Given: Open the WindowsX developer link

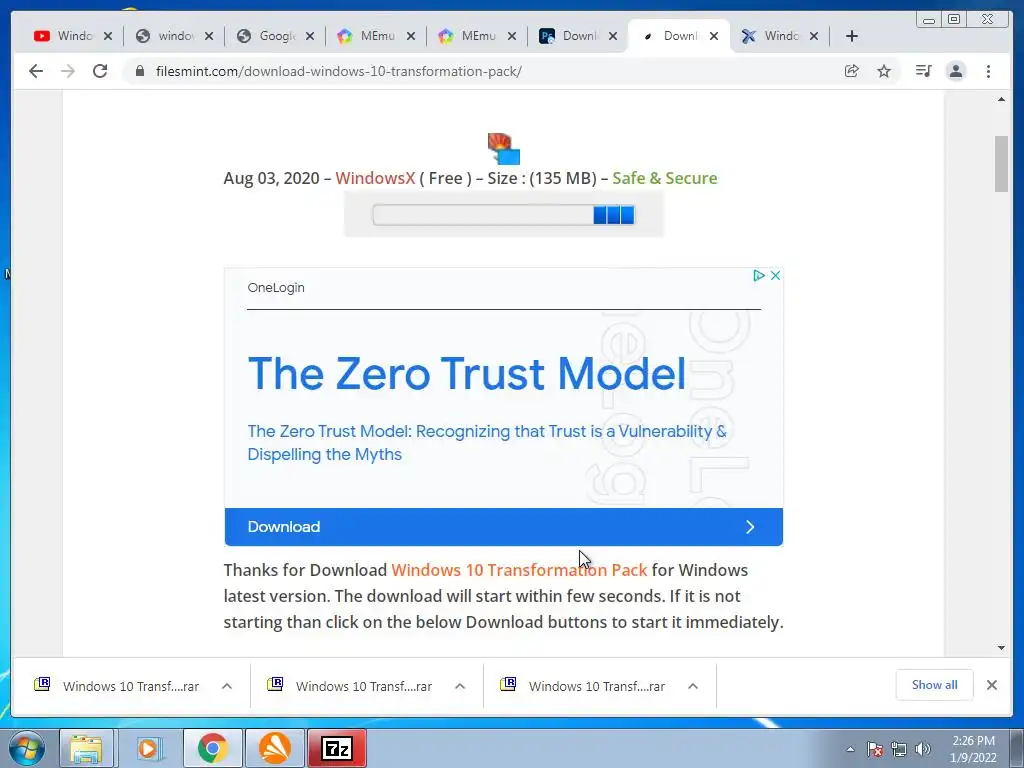Looking at the screenshot, I should click(375, 178).
